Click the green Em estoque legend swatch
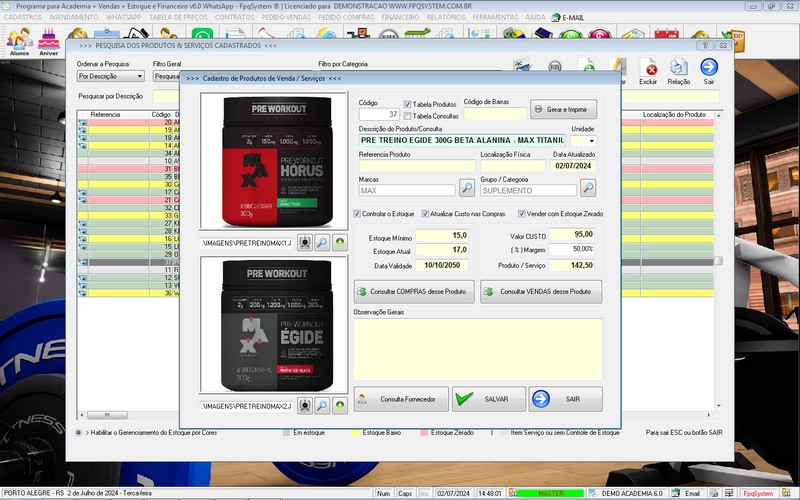The height and width of the screenshot is (500, 800). click(x=287, y=433)
